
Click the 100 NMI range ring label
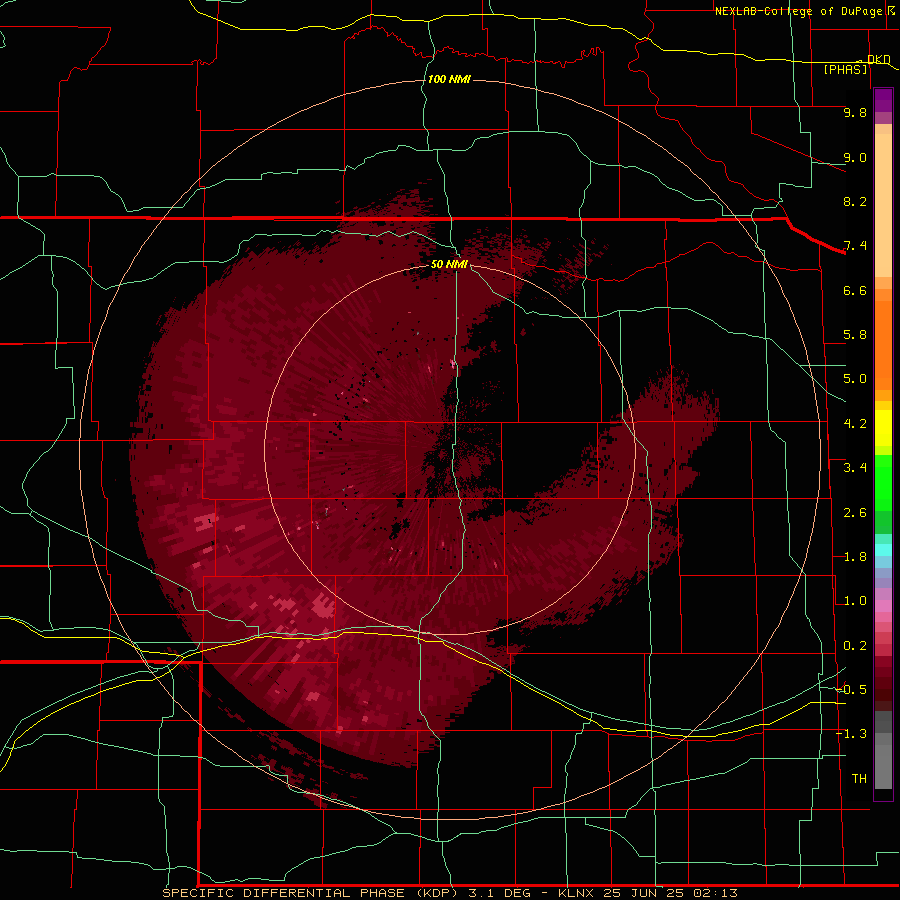449,79
